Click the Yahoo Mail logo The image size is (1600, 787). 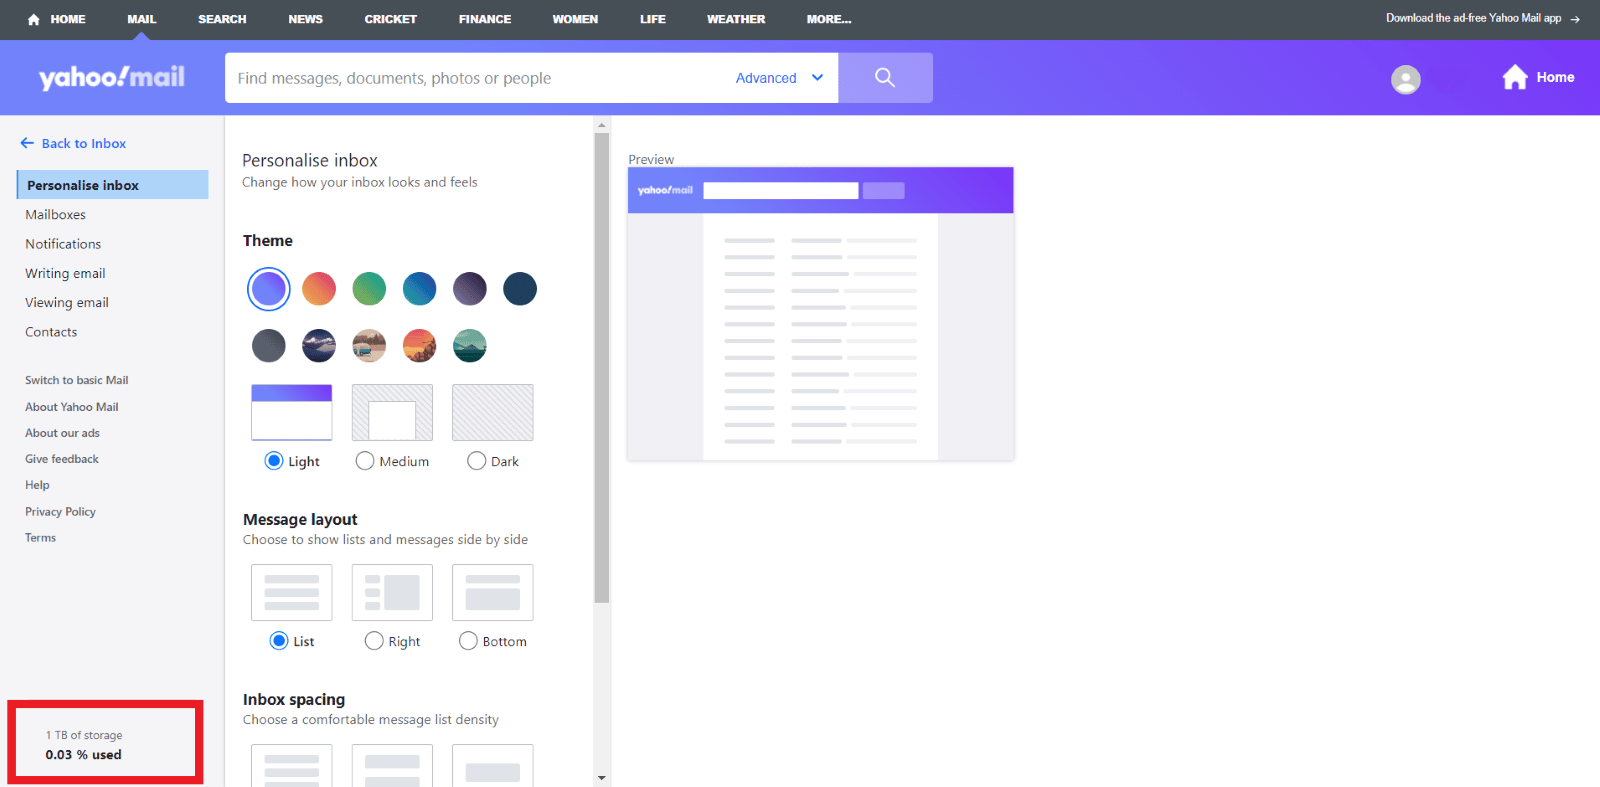112,77
